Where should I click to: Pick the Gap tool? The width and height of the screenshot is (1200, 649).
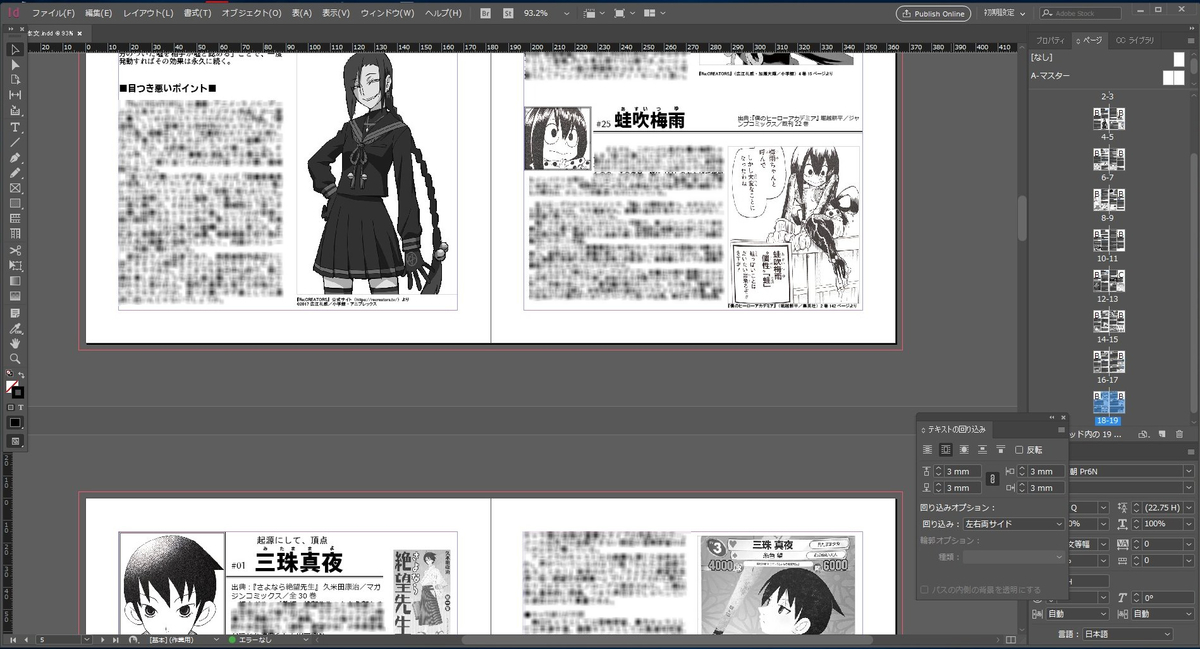15,96
